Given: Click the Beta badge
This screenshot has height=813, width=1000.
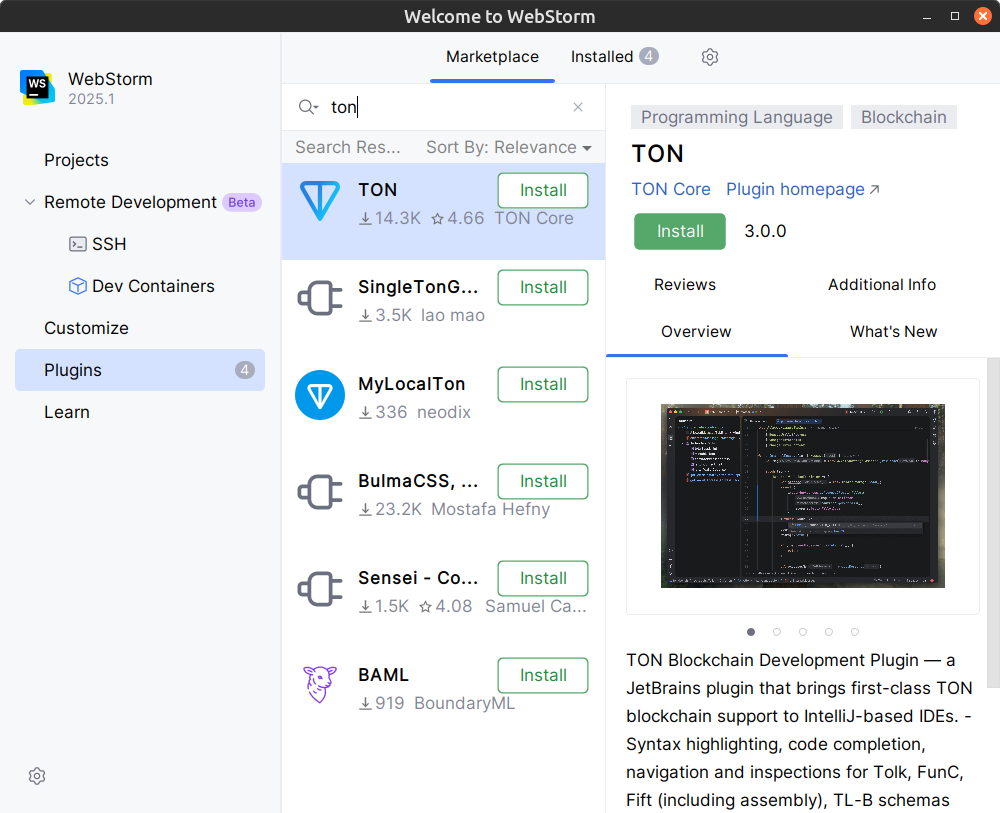Looking at the screenshot, I should tap(242, 202).
